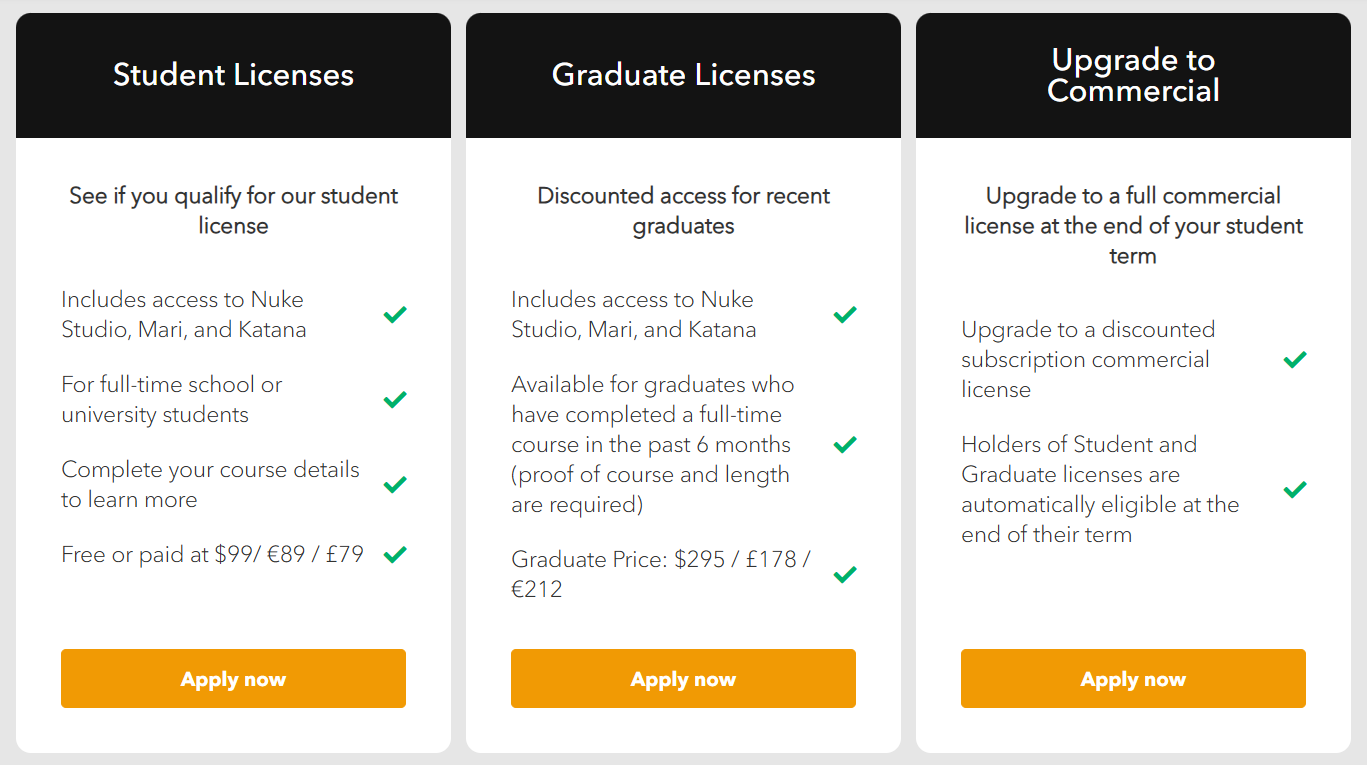The width and height of the screenshot is (1367, 765).
Task: Click Apply now under Student Licenses
Action: [x=233, y=678]
